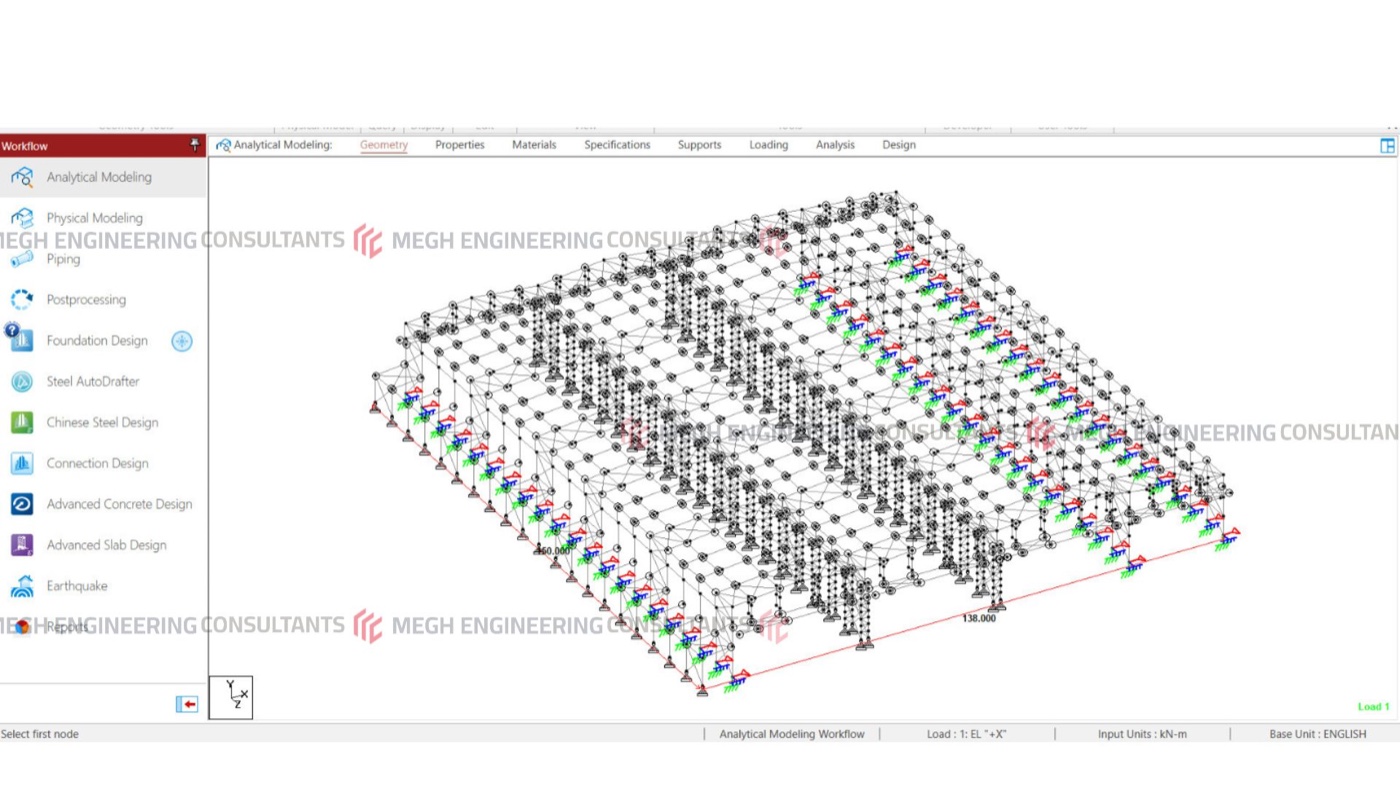Click the Reports workflow icon
The height and width of the screenshot is (787, 1400).
(22, 627)
